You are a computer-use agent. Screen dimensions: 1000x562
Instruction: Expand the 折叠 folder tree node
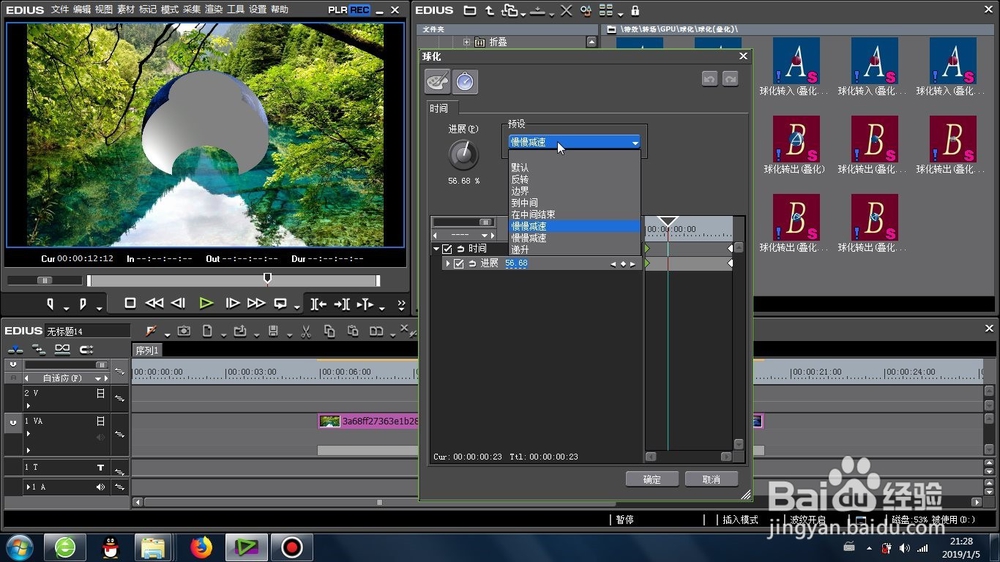pyautogui.click(x=466, y=42)
